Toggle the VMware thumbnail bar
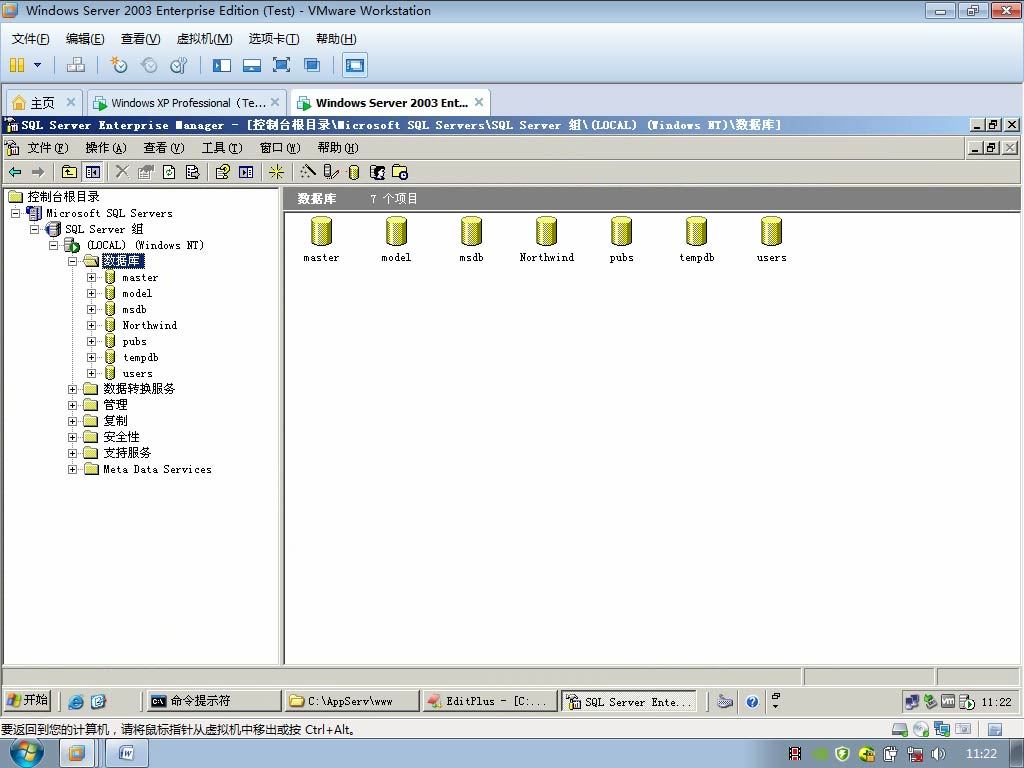This screenshot has height=768, width=1024. tap(251, 65)
